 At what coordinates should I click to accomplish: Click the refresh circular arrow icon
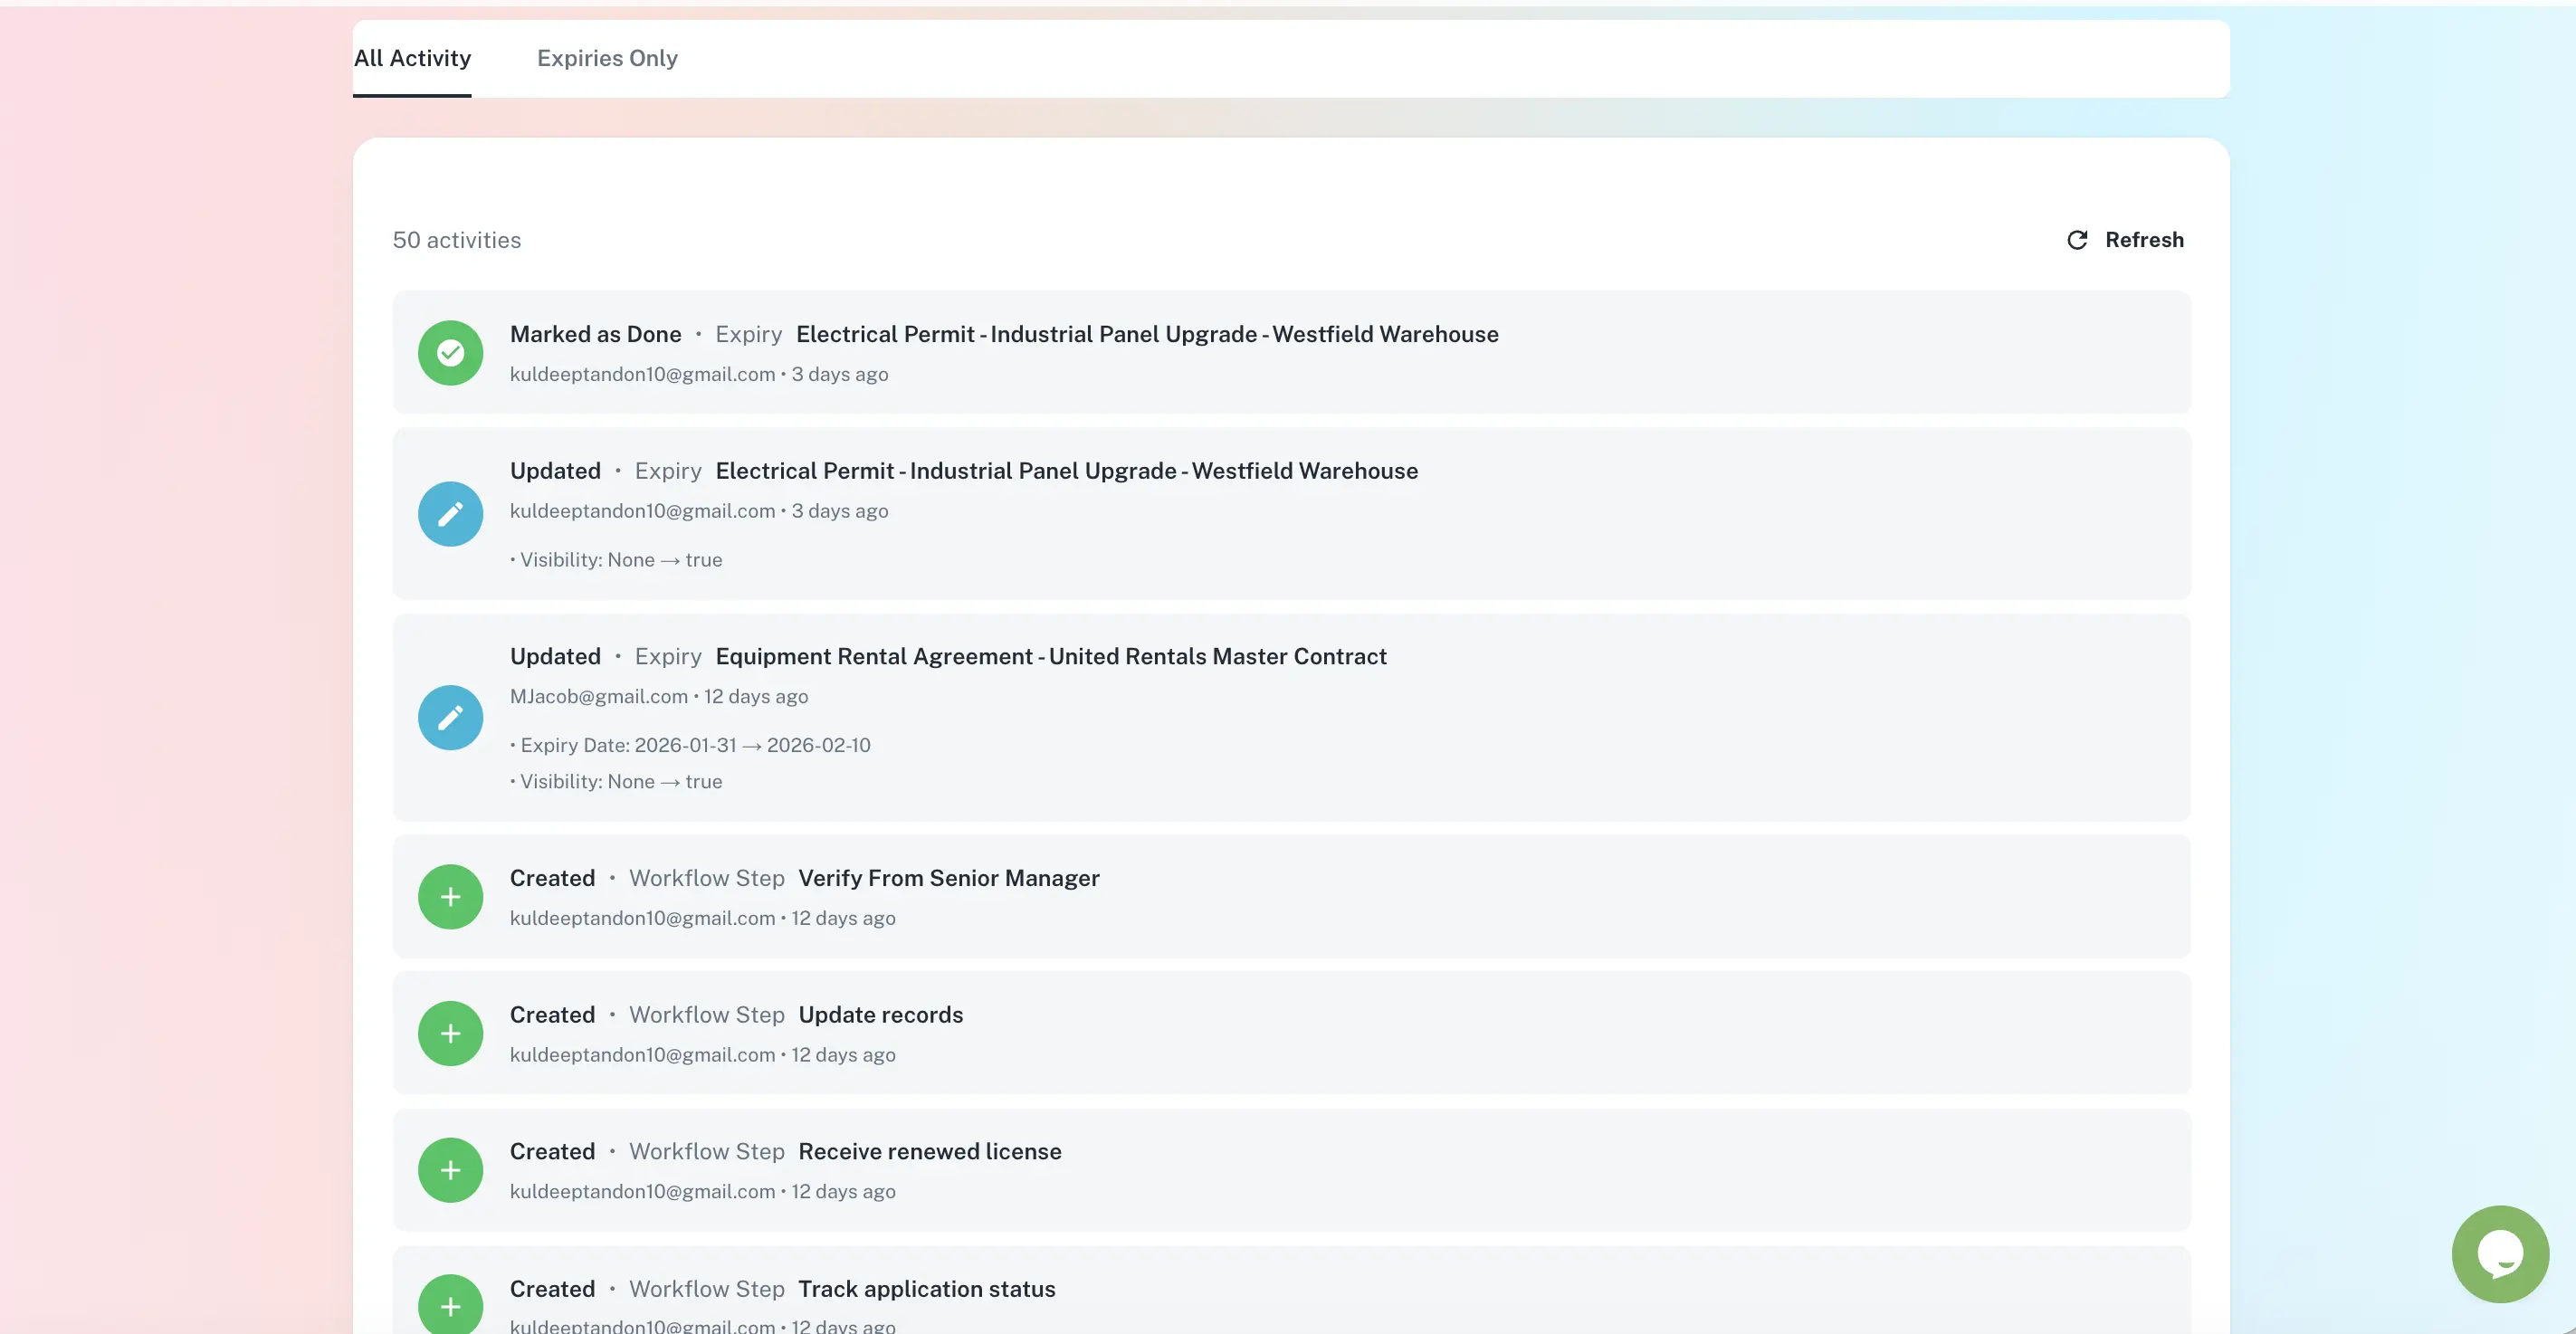(2077, 240)
